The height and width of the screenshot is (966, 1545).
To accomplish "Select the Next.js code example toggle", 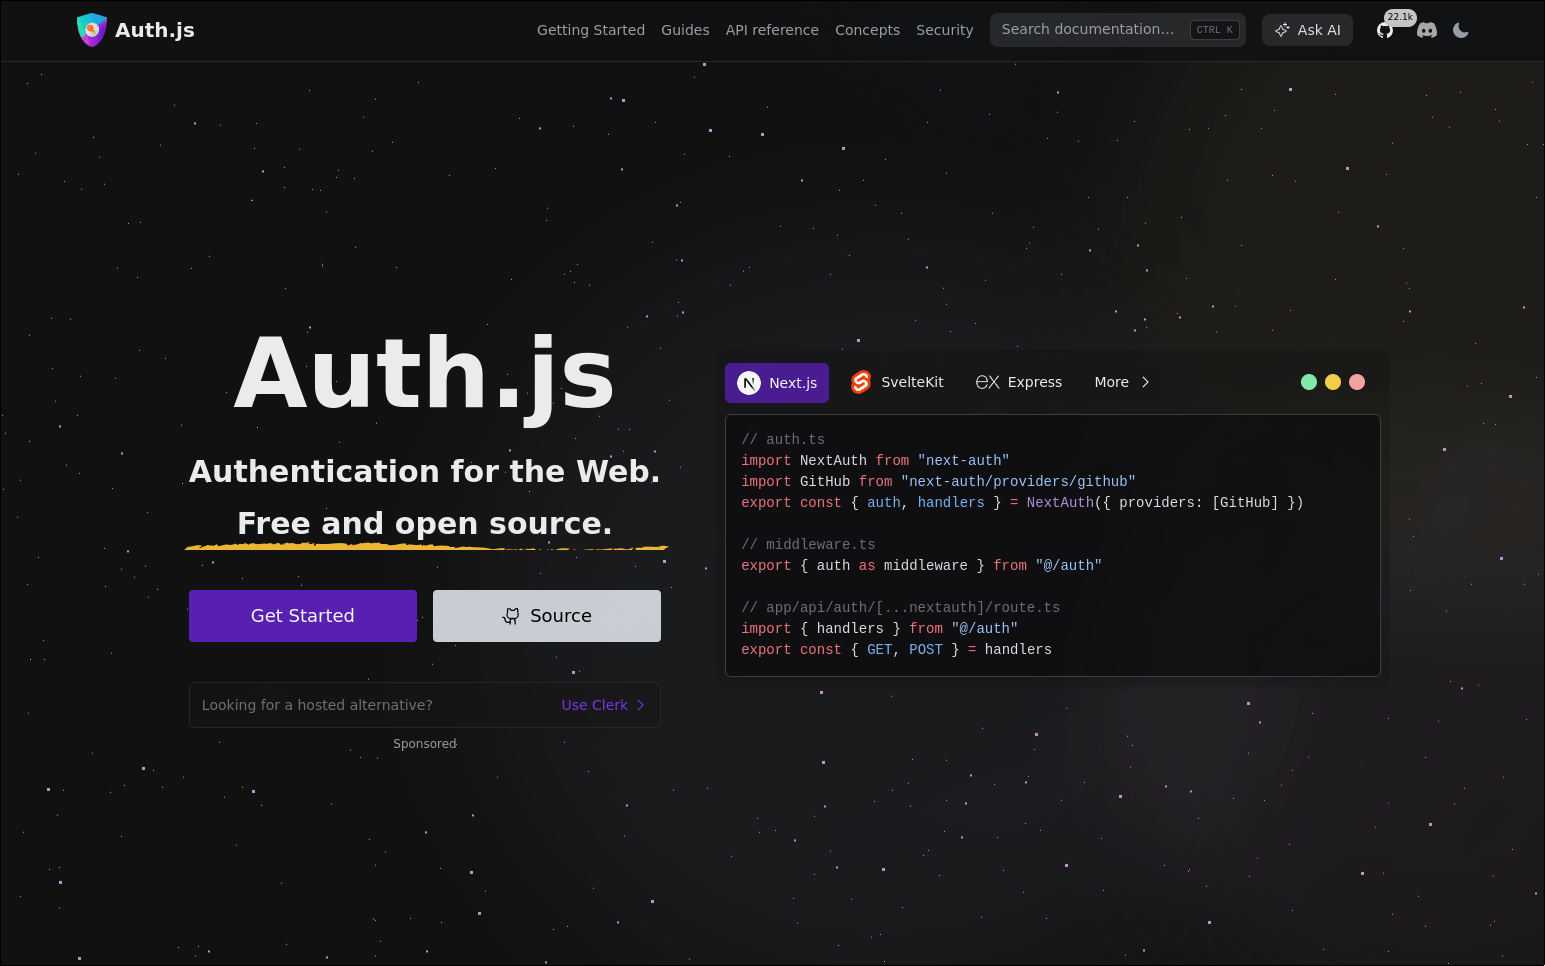I will coord(777,383).
